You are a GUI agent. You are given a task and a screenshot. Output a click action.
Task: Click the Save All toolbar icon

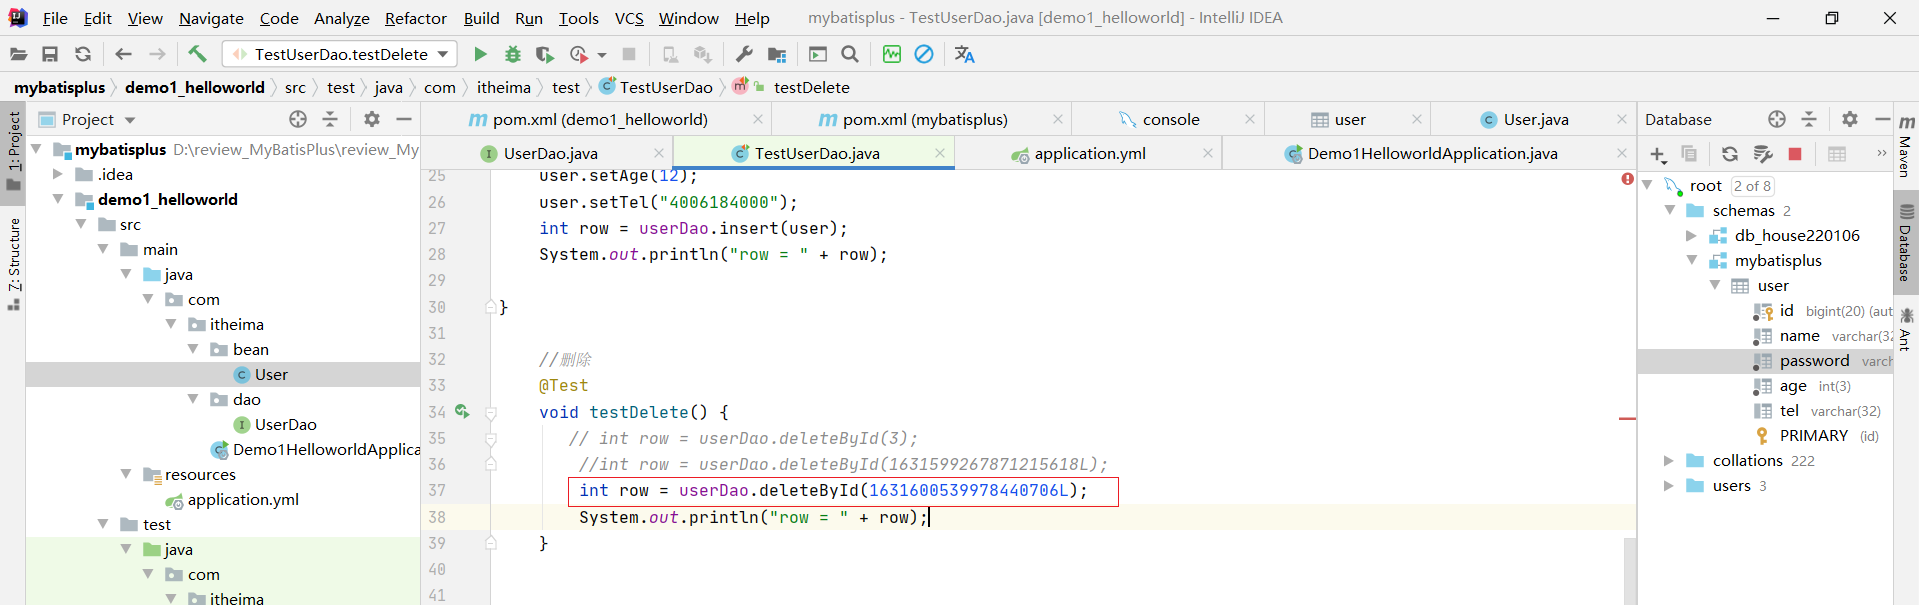(50, 54)
